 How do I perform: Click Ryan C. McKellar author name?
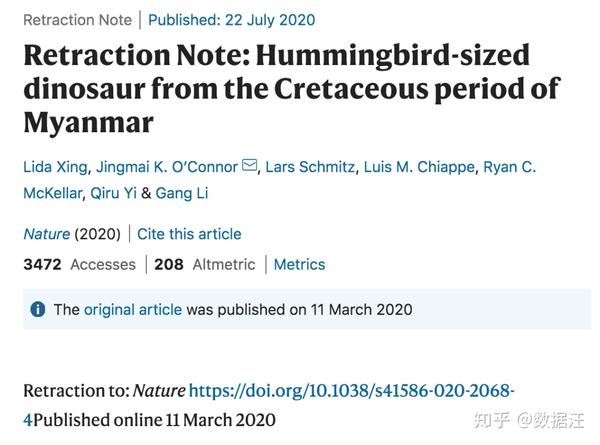click(x=280, y=180)
